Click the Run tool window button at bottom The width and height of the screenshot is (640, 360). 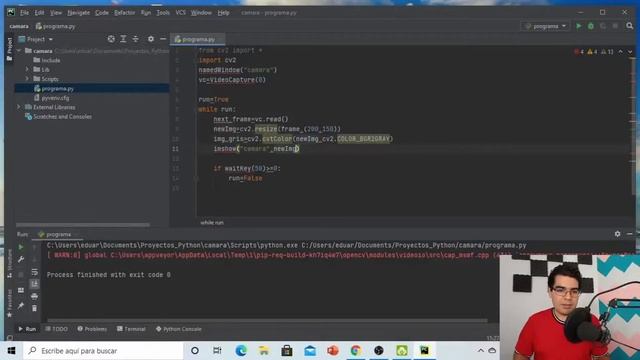coord(27,329)
